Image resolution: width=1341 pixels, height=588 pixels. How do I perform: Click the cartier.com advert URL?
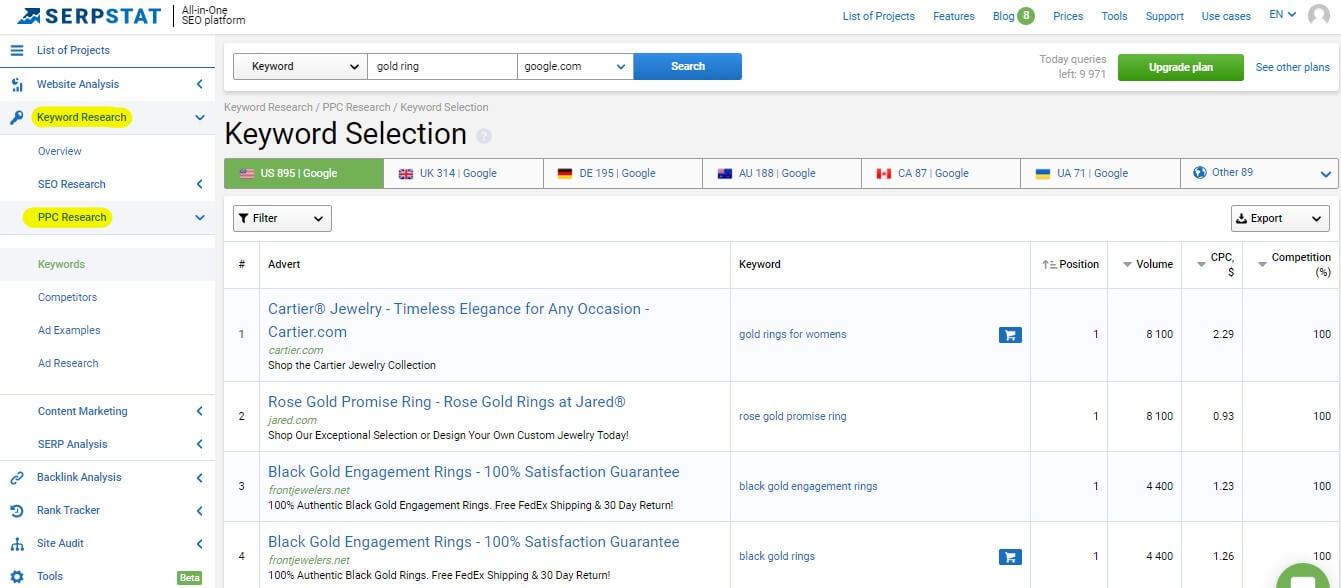[x=296, y=350]
